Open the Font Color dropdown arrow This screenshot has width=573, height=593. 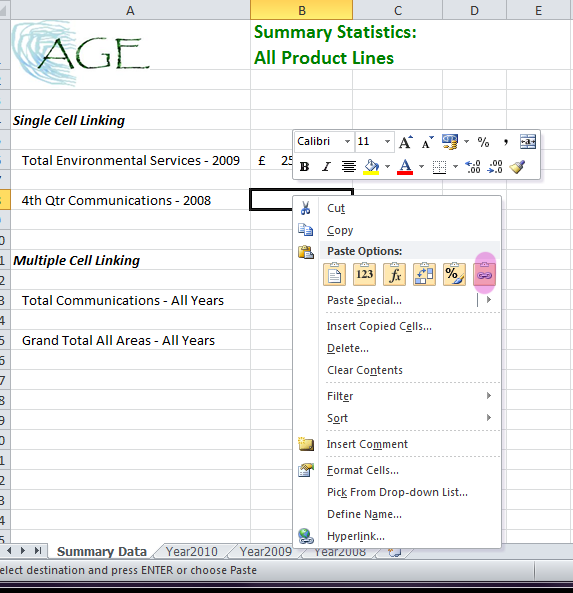[421, 166]
